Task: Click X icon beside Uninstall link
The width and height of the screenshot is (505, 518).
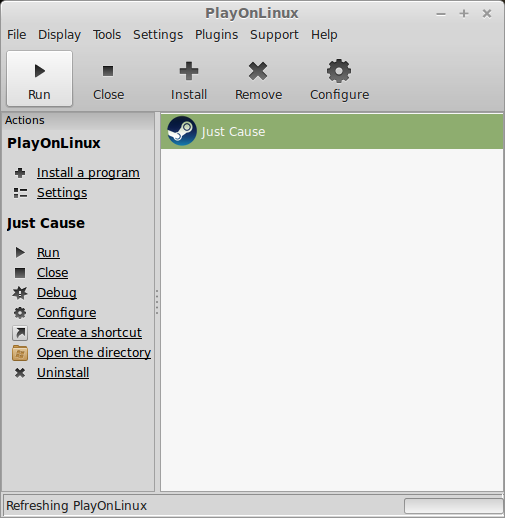Action: click(x=20, y=373)
